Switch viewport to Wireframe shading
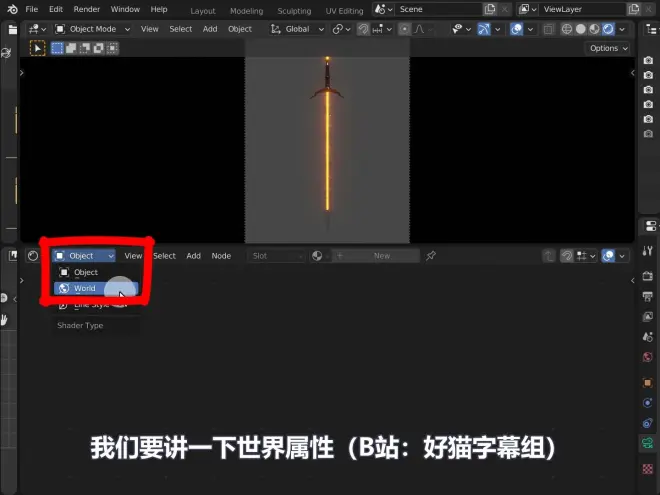The image size is (660, 495). (567, 29)
